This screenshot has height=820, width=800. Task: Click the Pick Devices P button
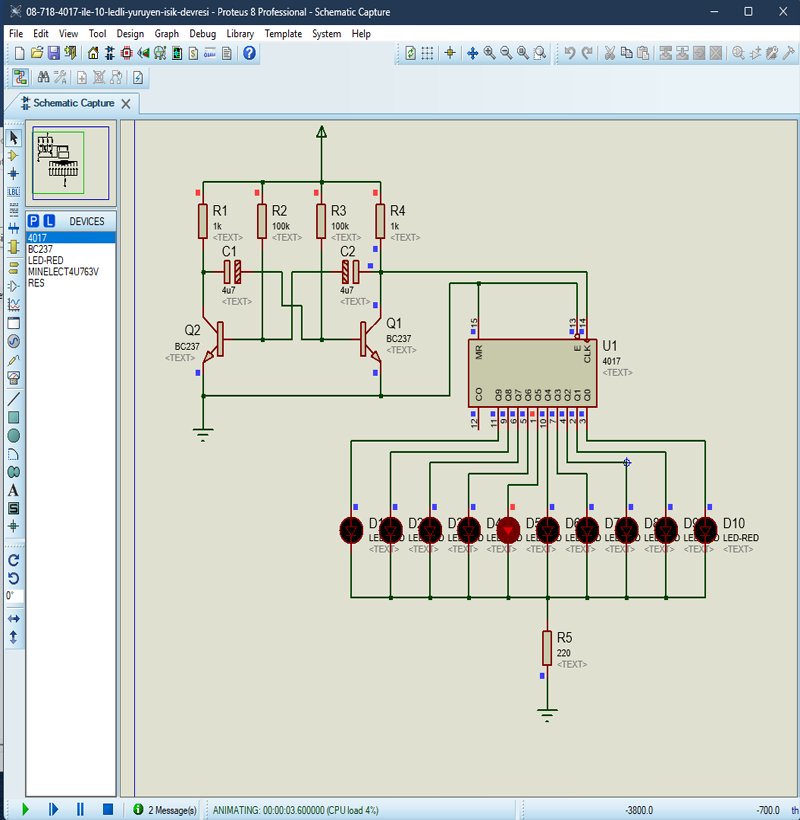[34, 221]
